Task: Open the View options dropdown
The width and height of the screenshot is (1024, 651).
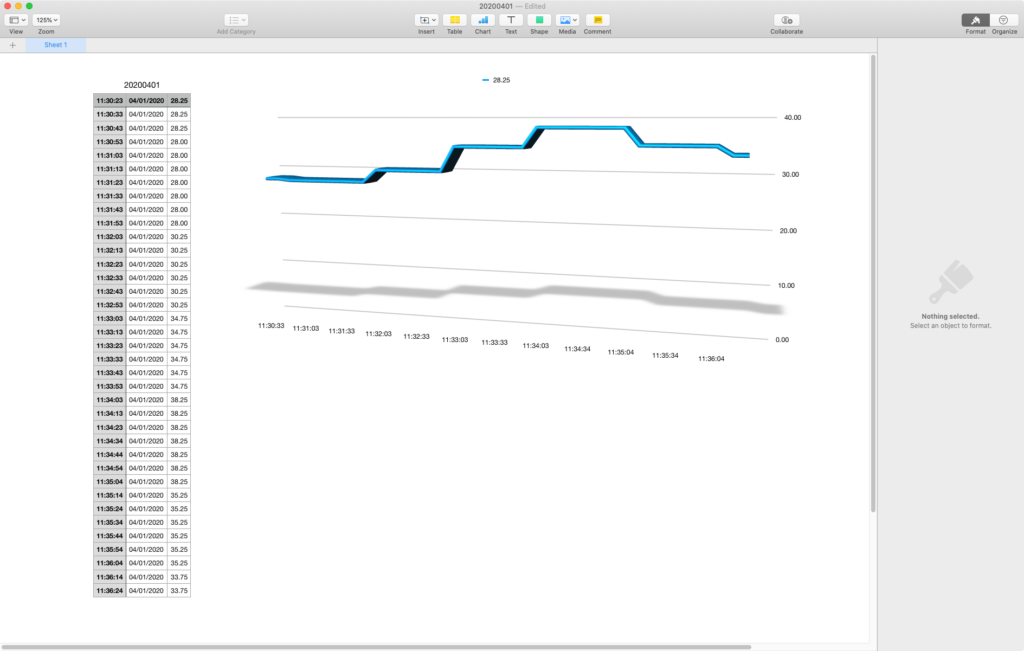Action: pos(16,20)
